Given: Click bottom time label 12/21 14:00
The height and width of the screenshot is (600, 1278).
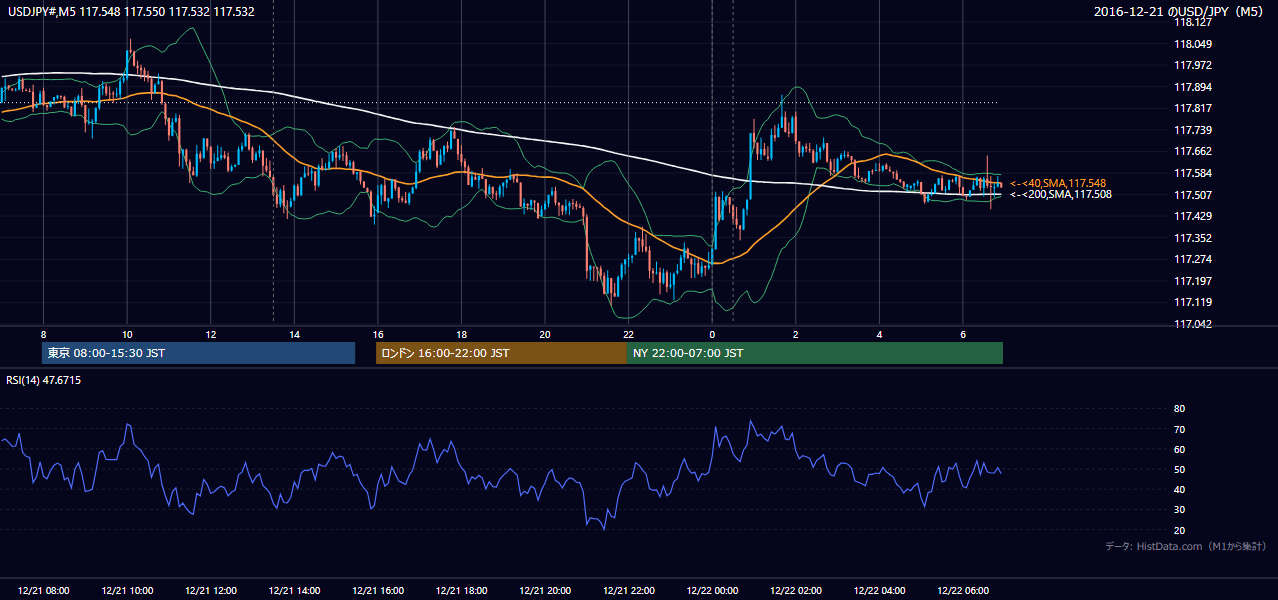Looking at the screenshot, I should point(294,591).
